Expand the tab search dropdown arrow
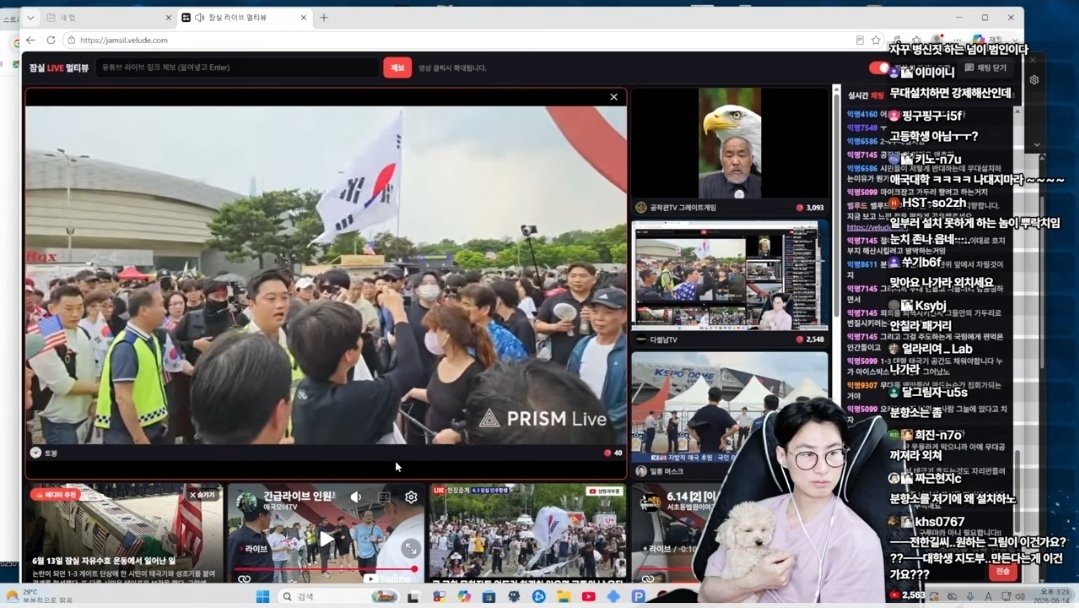The width and height of the screenshot is (1079, 608). 30,17
